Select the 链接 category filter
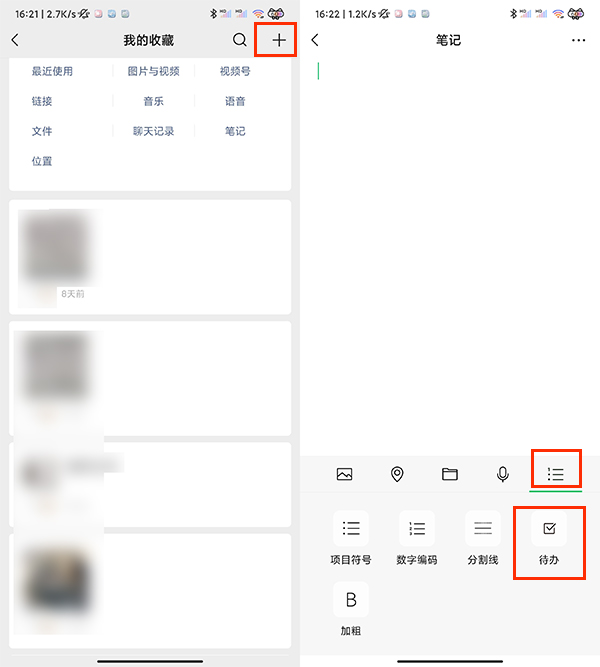Image resolution: width=600 pixels, height=667 pixels. tap(42, 101)
